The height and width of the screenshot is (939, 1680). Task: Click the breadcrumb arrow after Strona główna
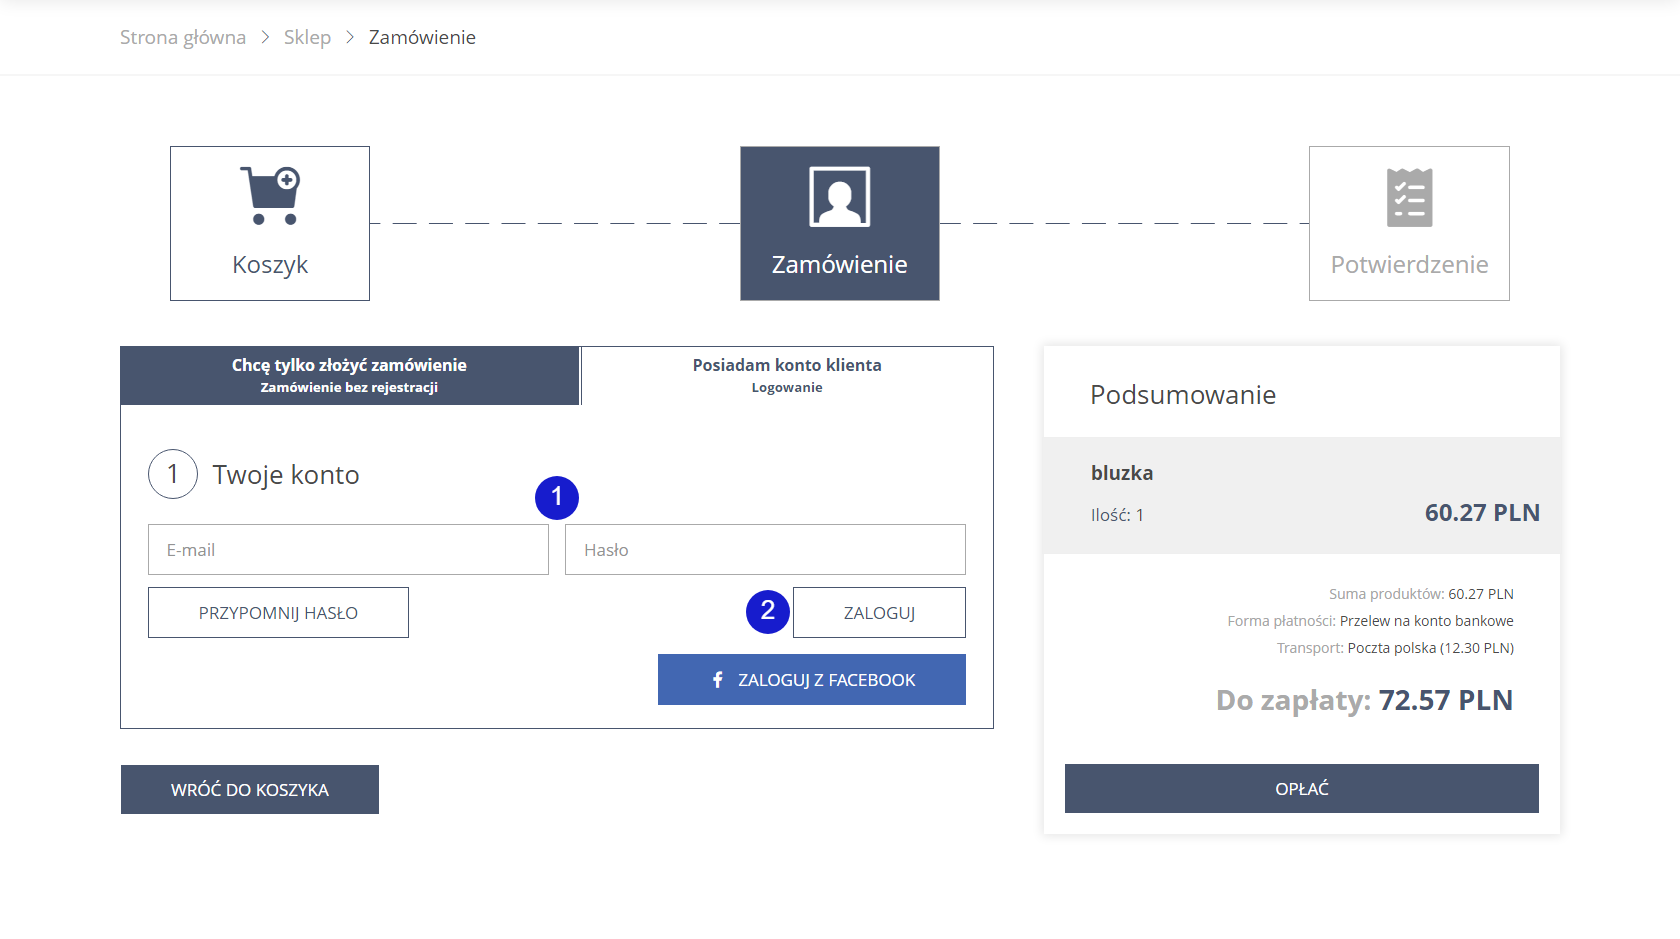click(265, 37)
